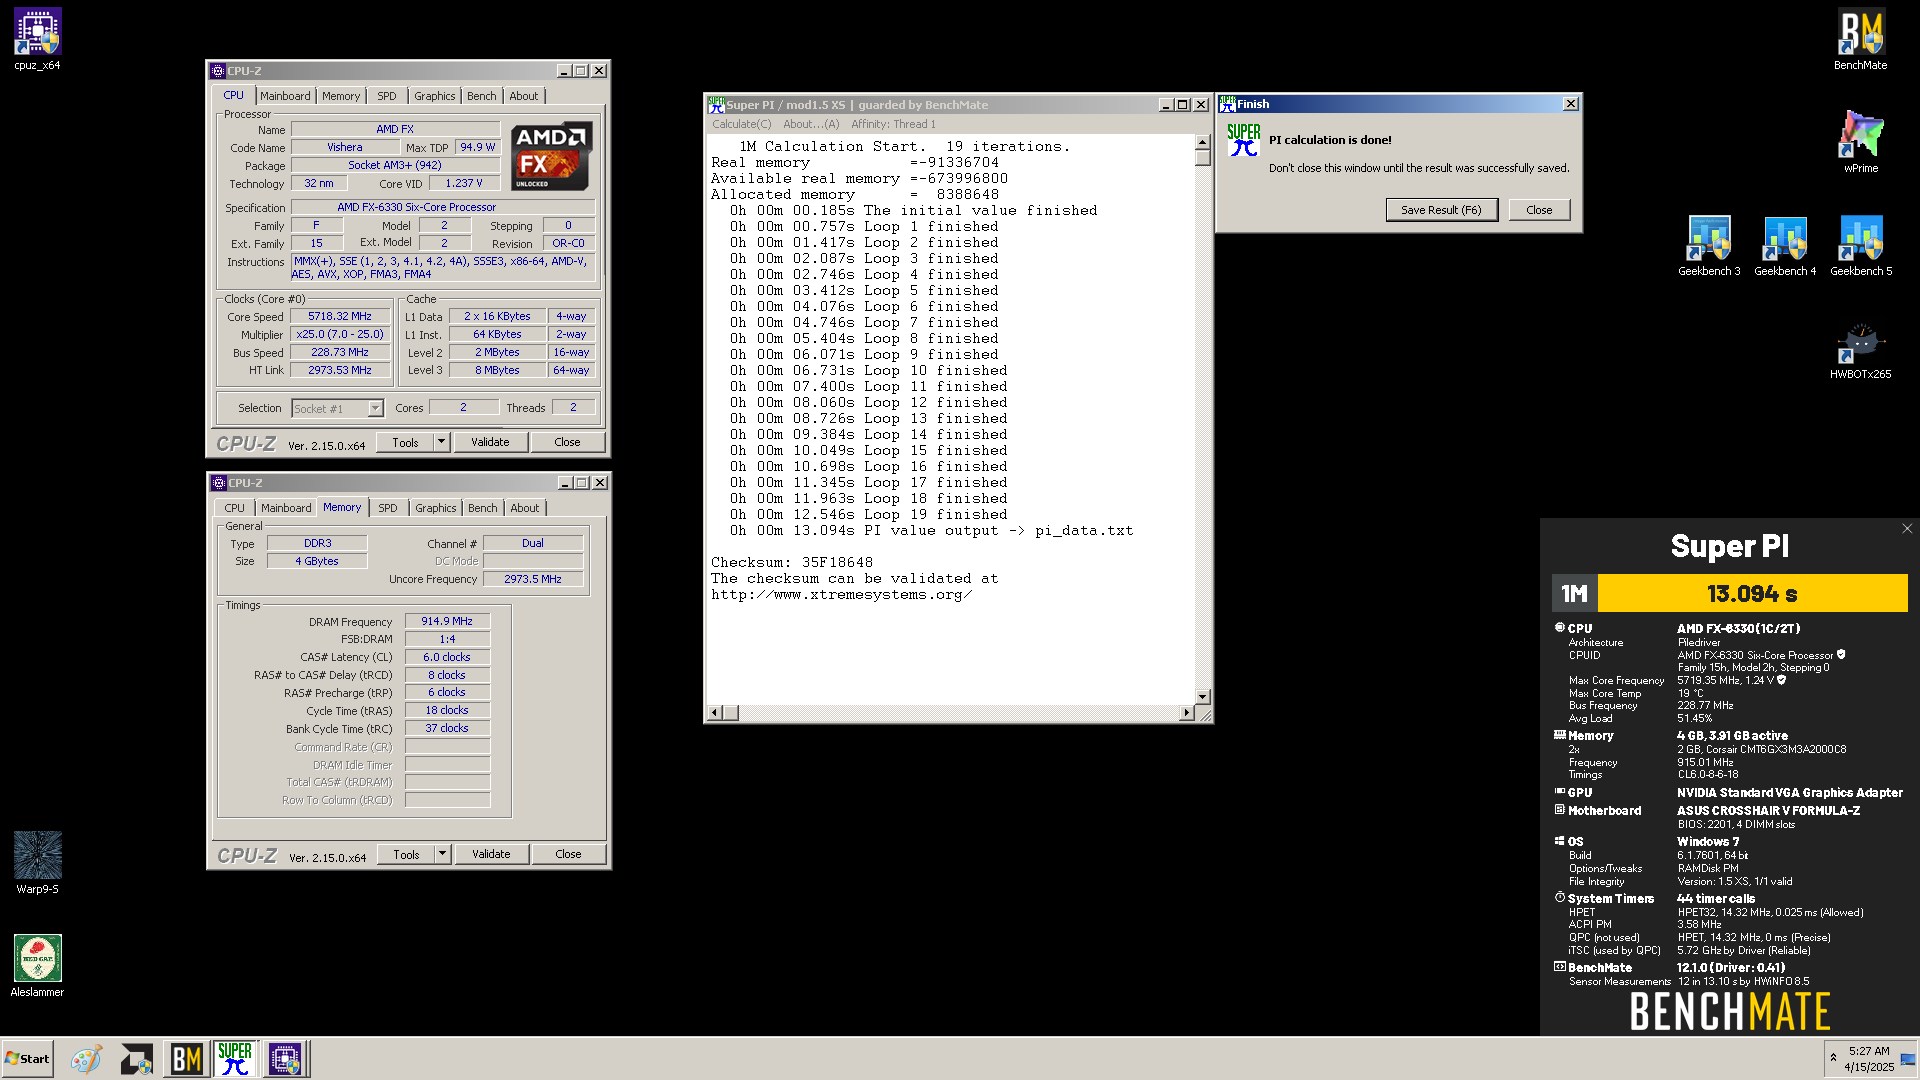Screen dimensions: 1920x1080
Task: Click the http://www.xtremesystems.org/ text
Action: pos(842,594)
